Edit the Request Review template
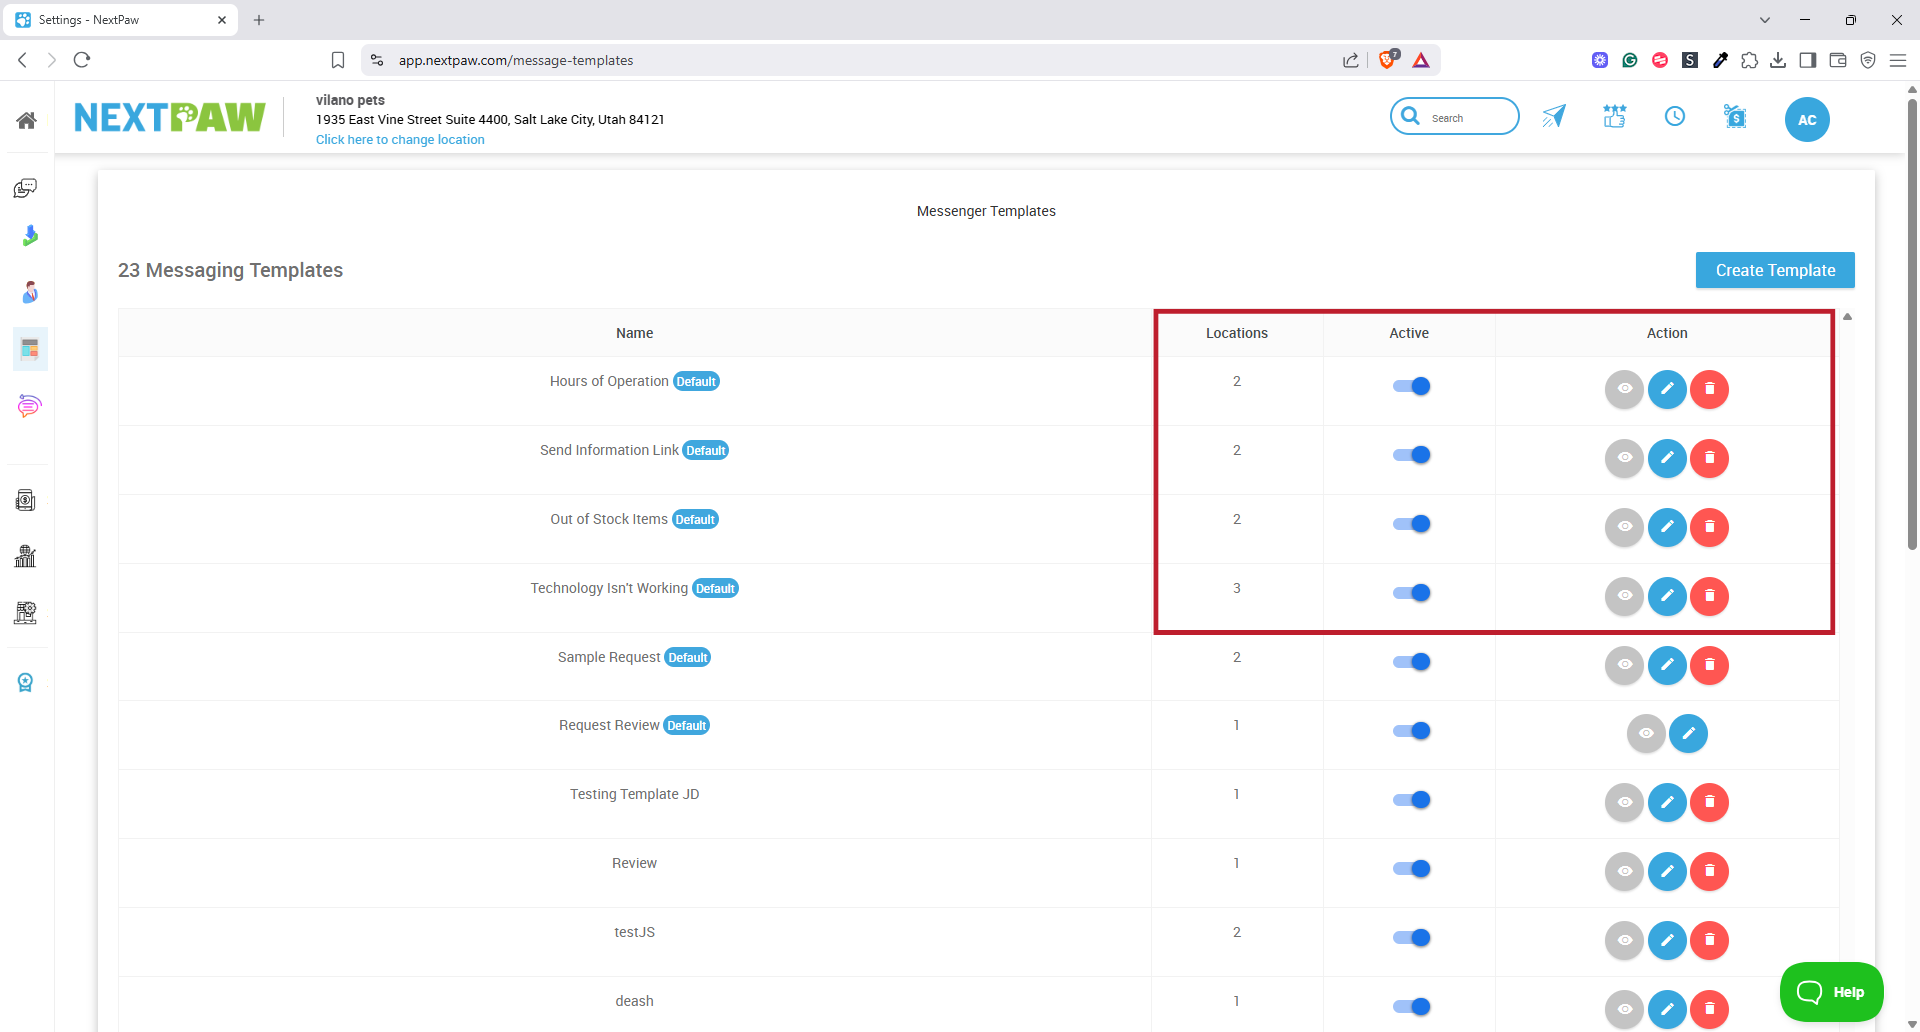Screen dimensions: 1920x1032 pos(1688,734)
